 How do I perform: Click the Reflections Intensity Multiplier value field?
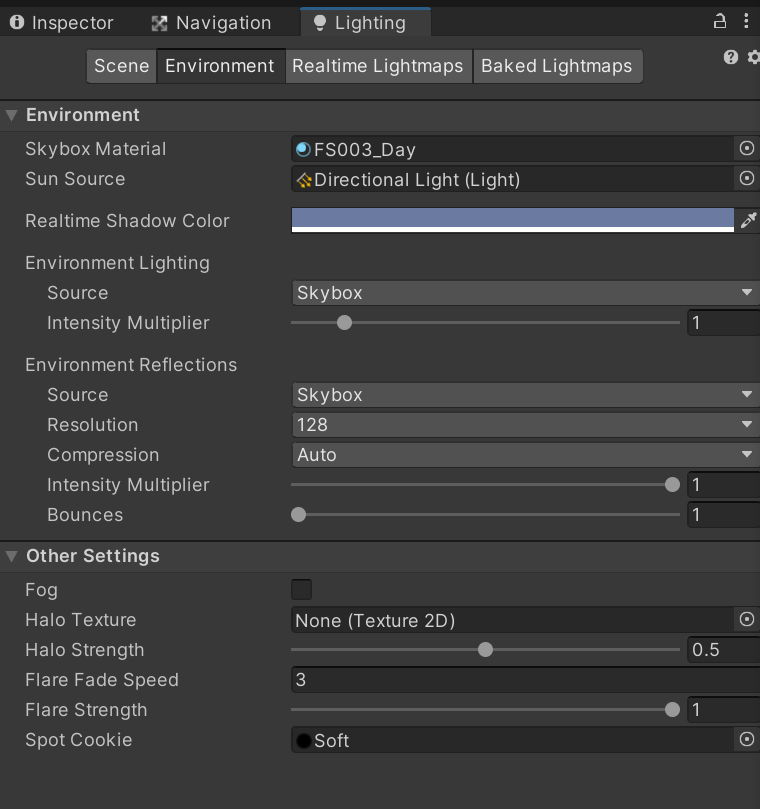click(x=723, y=484)
